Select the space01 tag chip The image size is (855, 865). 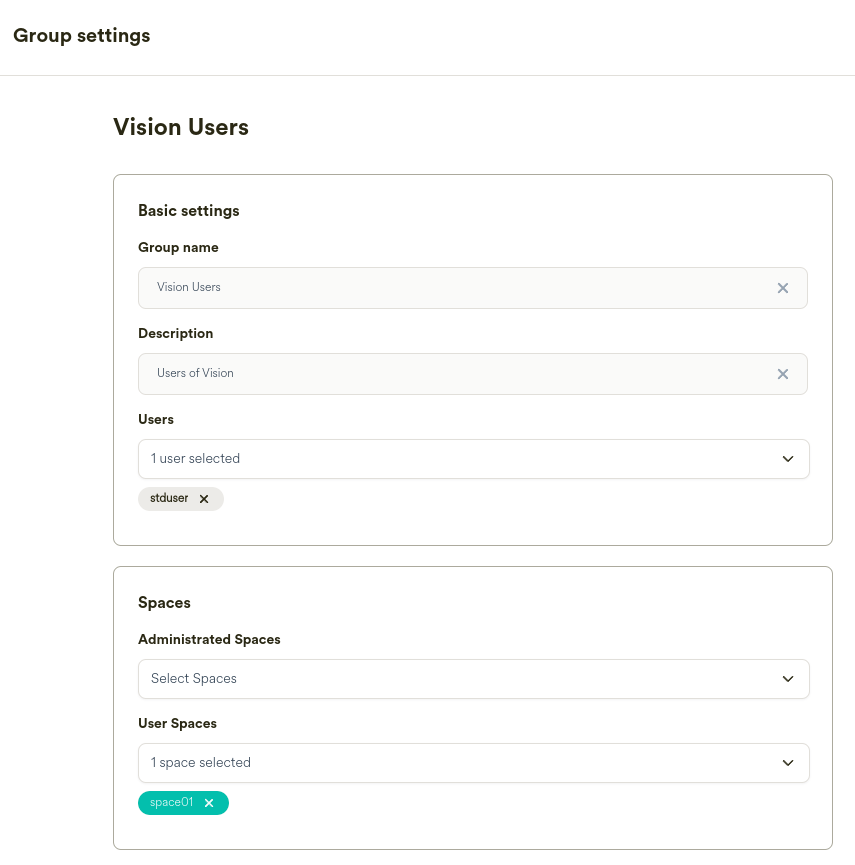[x=172, y=802]
